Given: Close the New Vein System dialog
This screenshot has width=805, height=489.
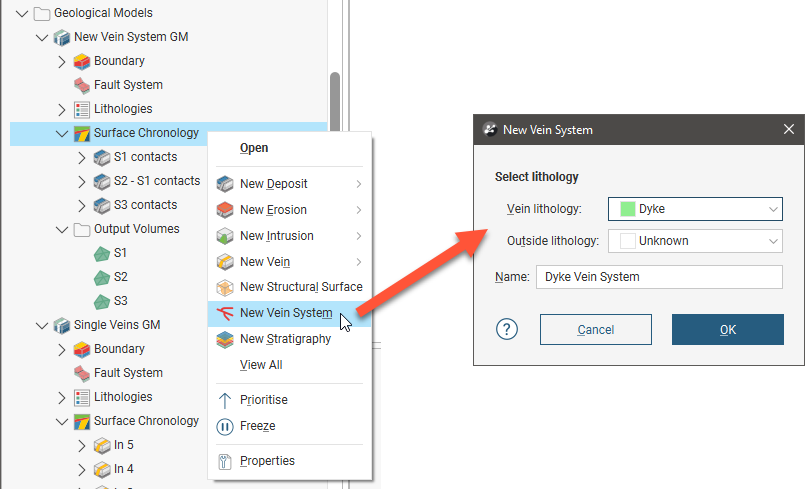Looking at the screenshot, I should [789, 129].
